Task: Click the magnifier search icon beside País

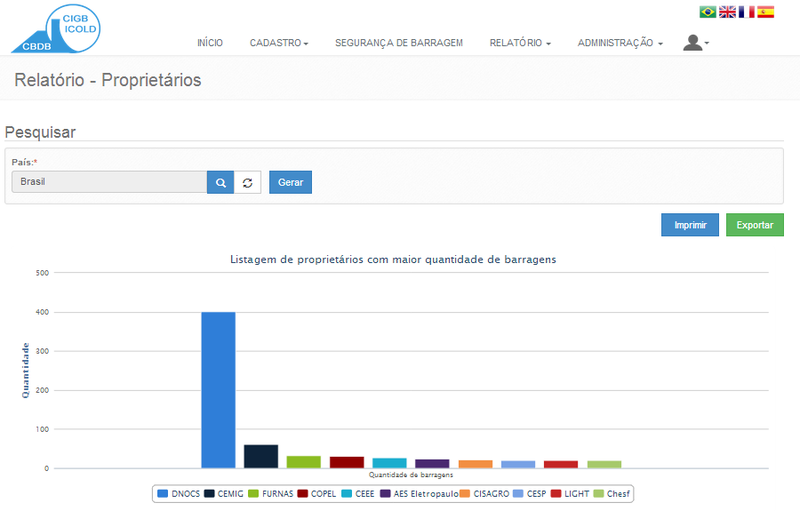Action: 220,182
